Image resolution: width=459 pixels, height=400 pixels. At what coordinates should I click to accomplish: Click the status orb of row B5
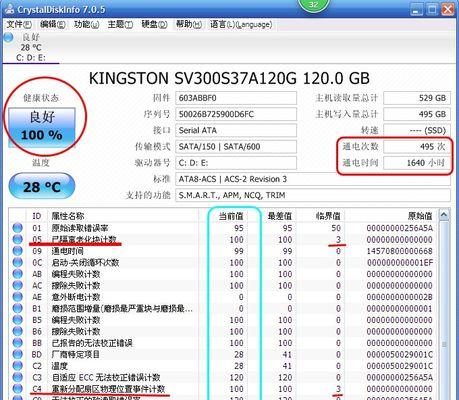click(17, 320)
